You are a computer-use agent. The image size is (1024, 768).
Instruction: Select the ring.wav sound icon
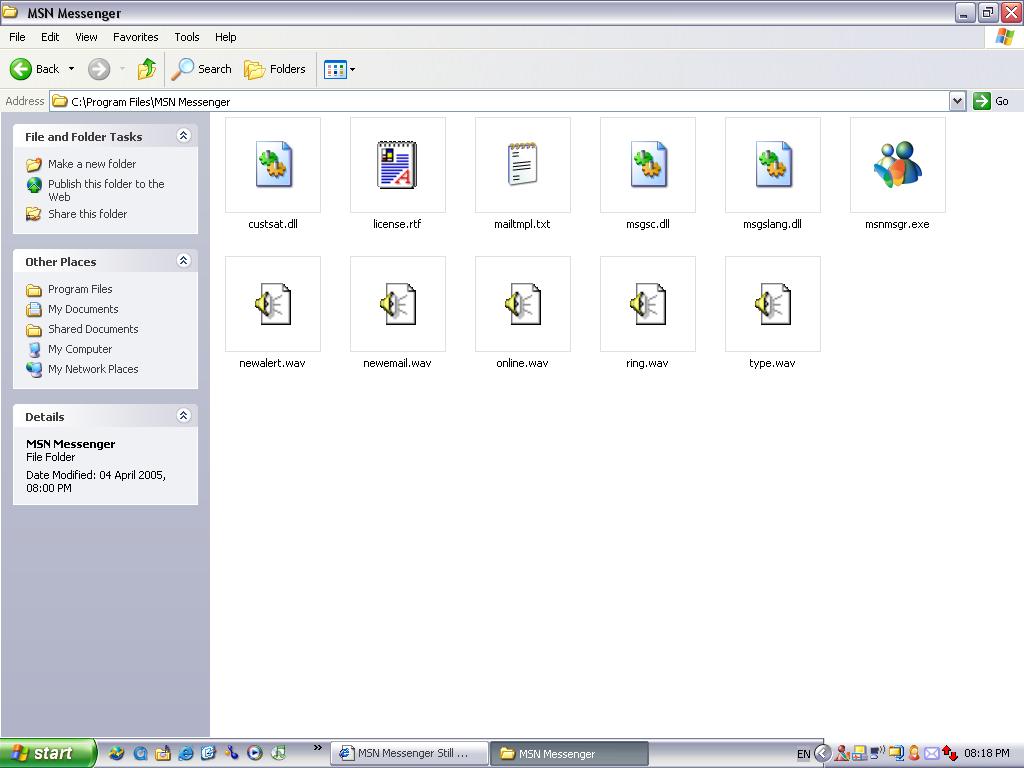[x=648, y=304]
